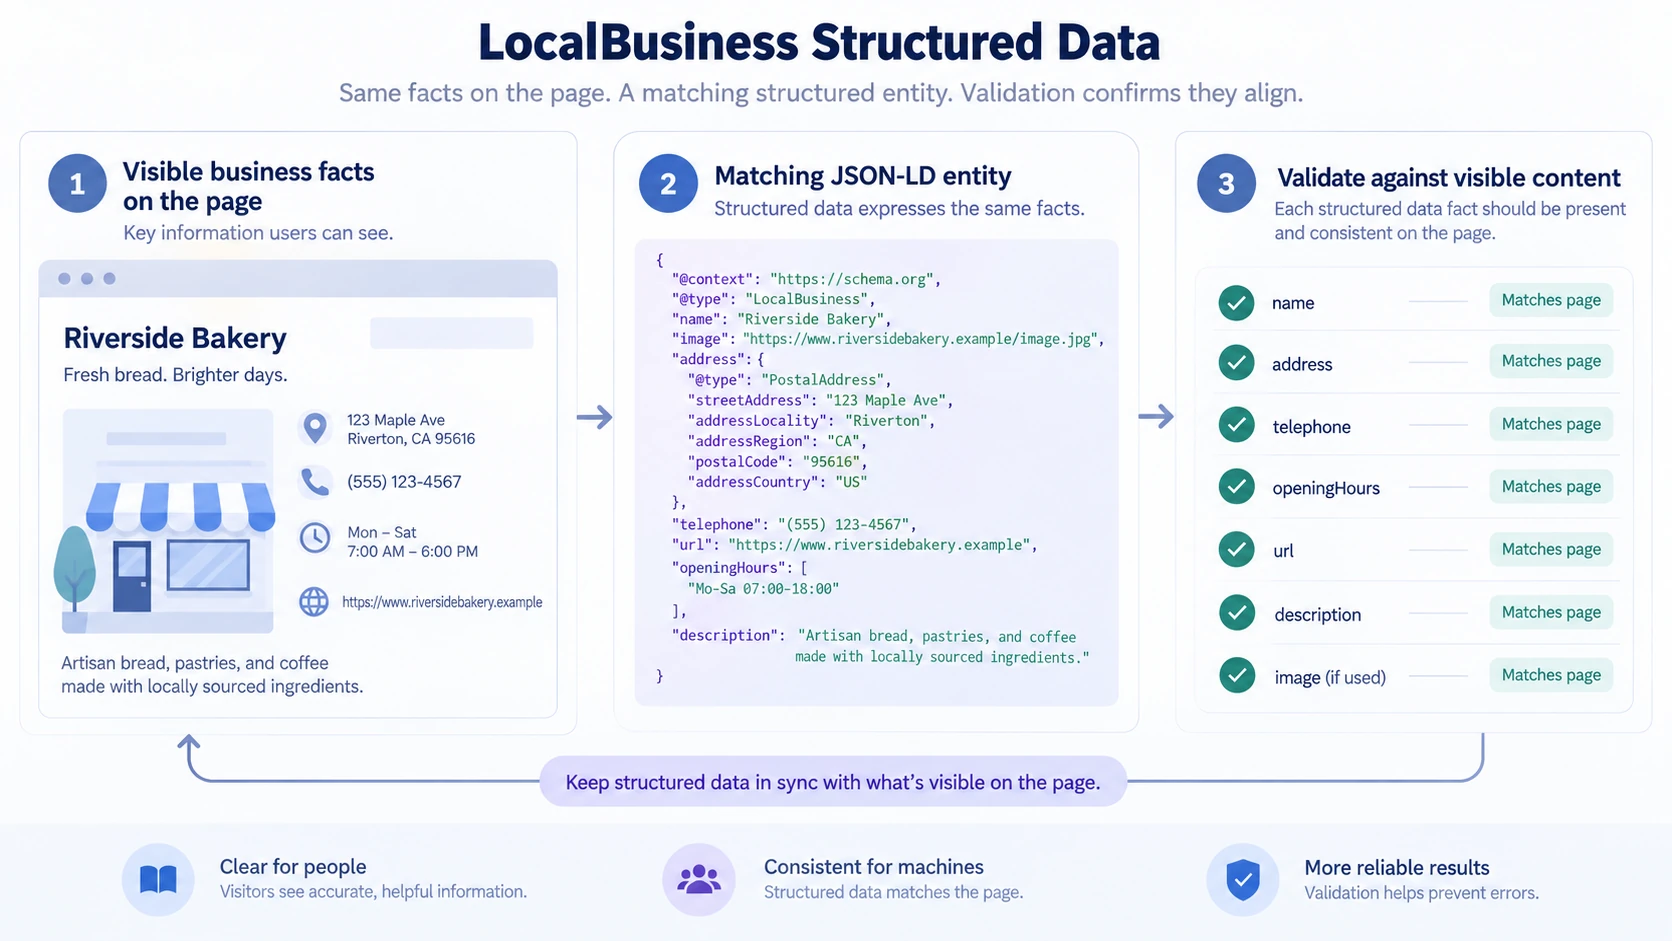Viewport: 1672px width, 941px height.
Task: Click the Matches page badge for name
Action: (1551, 300)
